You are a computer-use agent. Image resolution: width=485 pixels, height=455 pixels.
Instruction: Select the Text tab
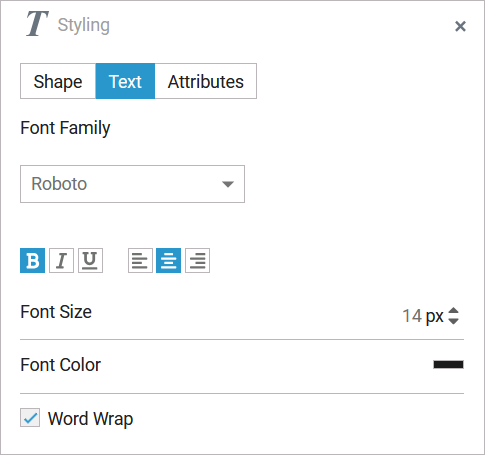pyautogui.click(x=125, y=81)
